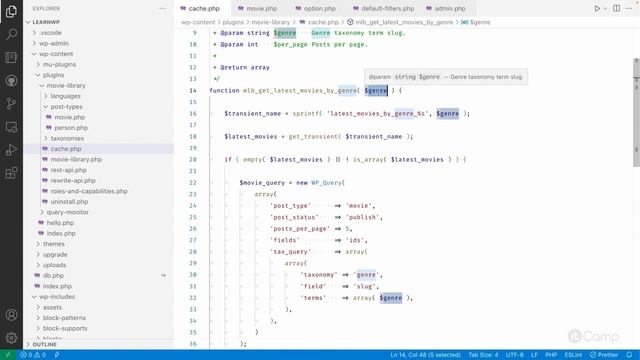Click the Run file play button
Image resolution: width=640 pixels, height=360 pixels.
point(597,8)
